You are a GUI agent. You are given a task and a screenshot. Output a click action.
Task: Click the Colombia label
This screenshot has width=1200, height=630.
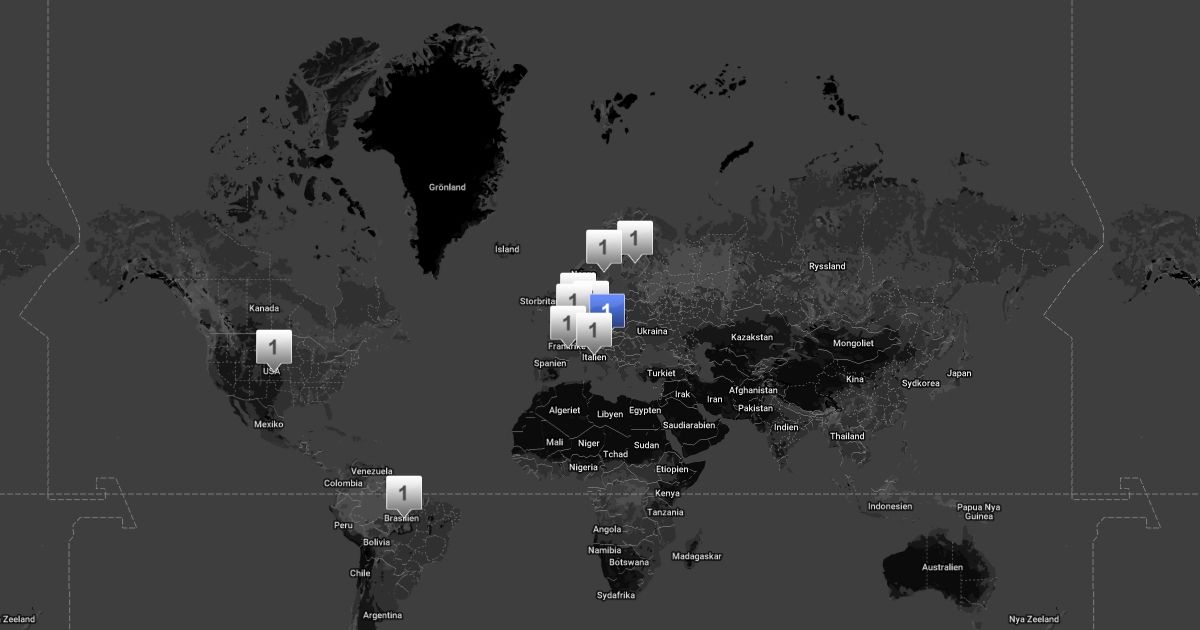(342, 483)
